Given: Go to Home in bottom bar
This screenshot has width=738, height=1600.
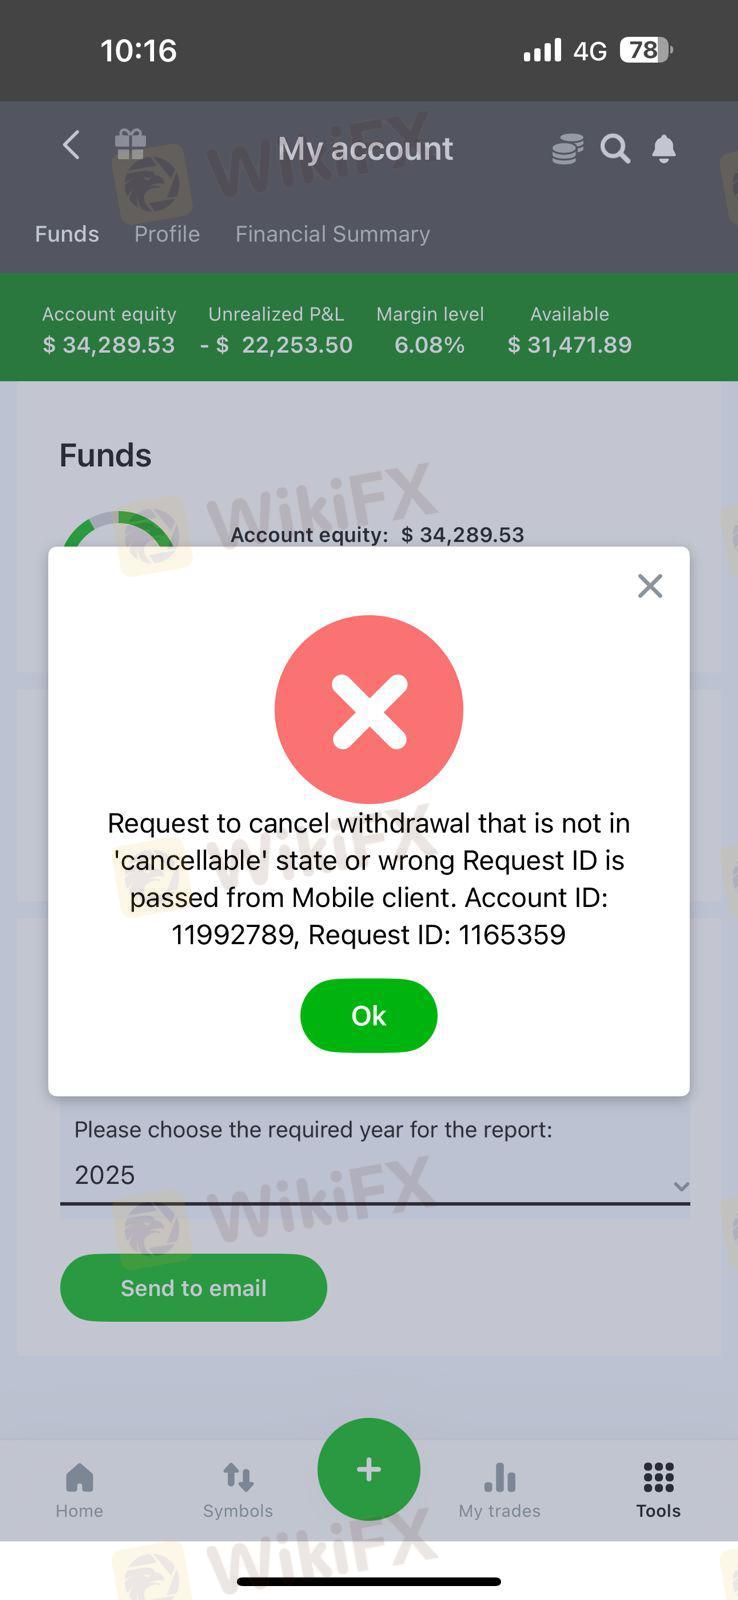Looking at the screenshot, I should 79,1490.
